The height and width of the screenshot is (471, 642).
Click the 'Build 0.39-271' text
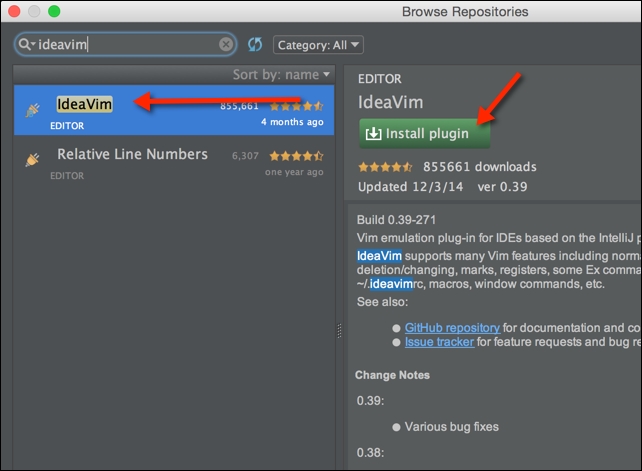(x=396, y=220)
